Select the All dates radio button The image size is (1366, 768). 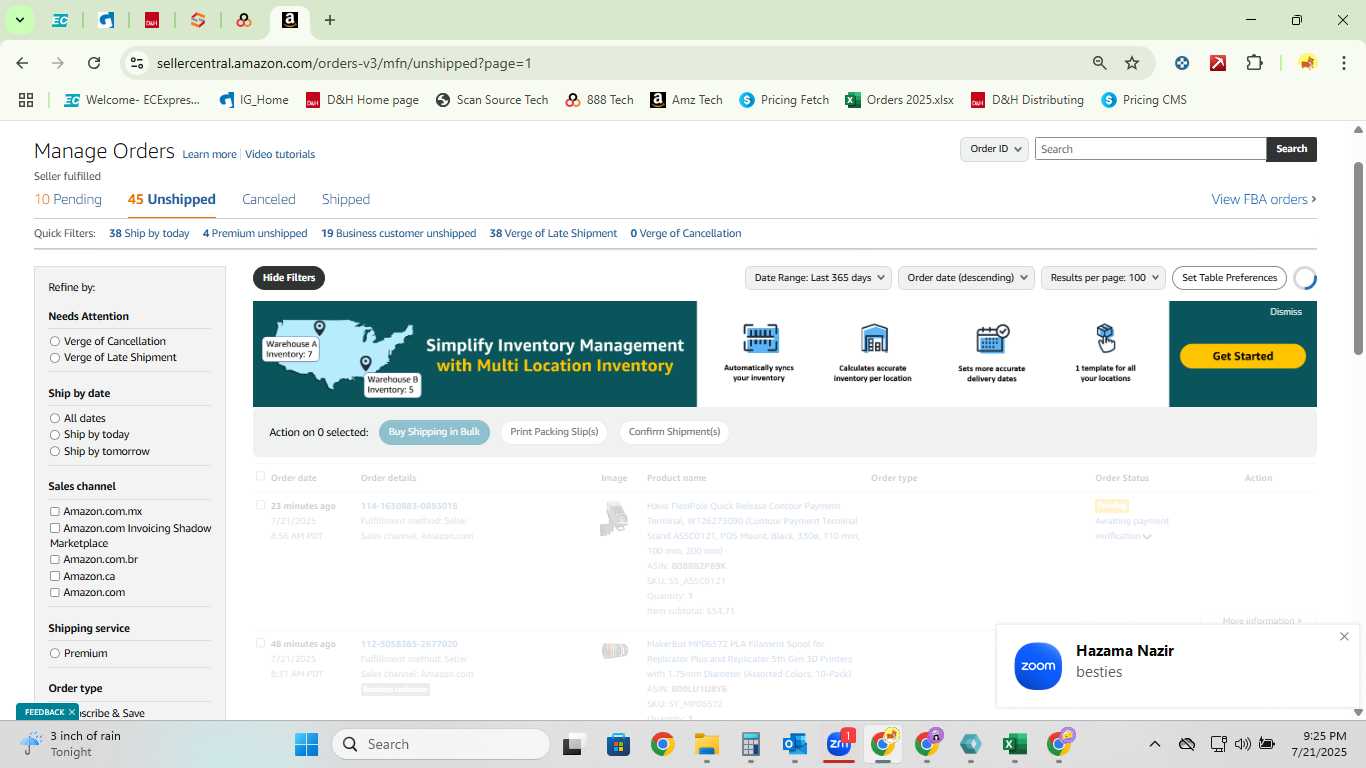(x=55, y=418)
